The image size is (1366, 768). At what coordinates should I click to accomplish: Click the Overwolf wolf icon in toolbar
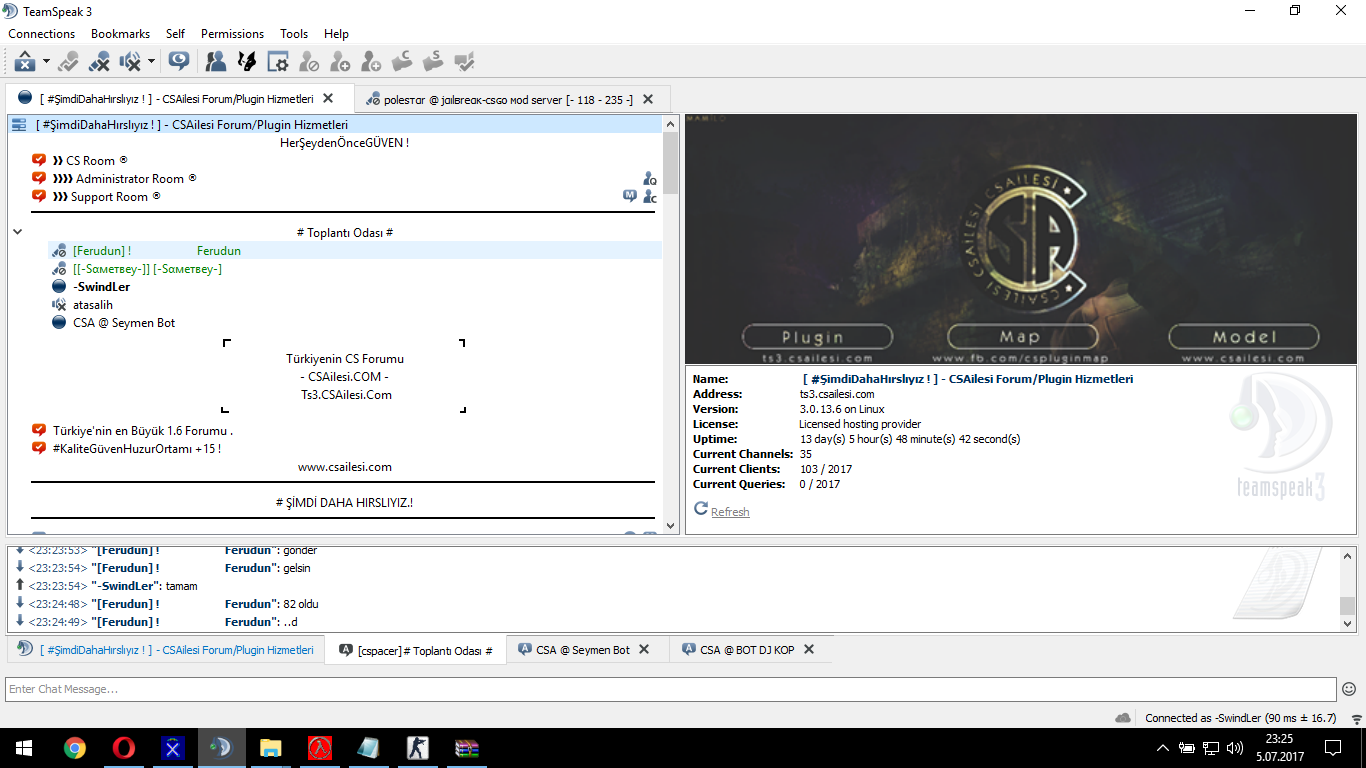(x=246, y=62)
